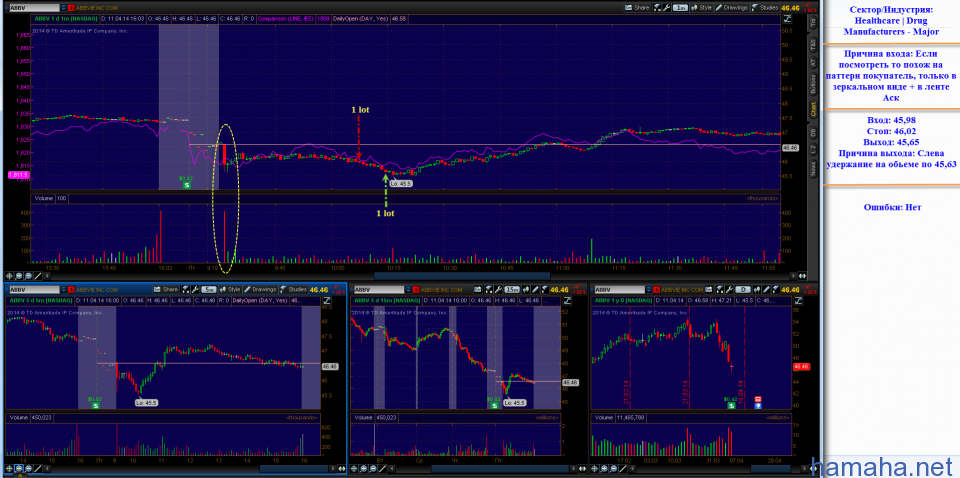The image size is (960, 478).
Task: Open Style menu in the 5m chart panel
Action: (230, 289)
